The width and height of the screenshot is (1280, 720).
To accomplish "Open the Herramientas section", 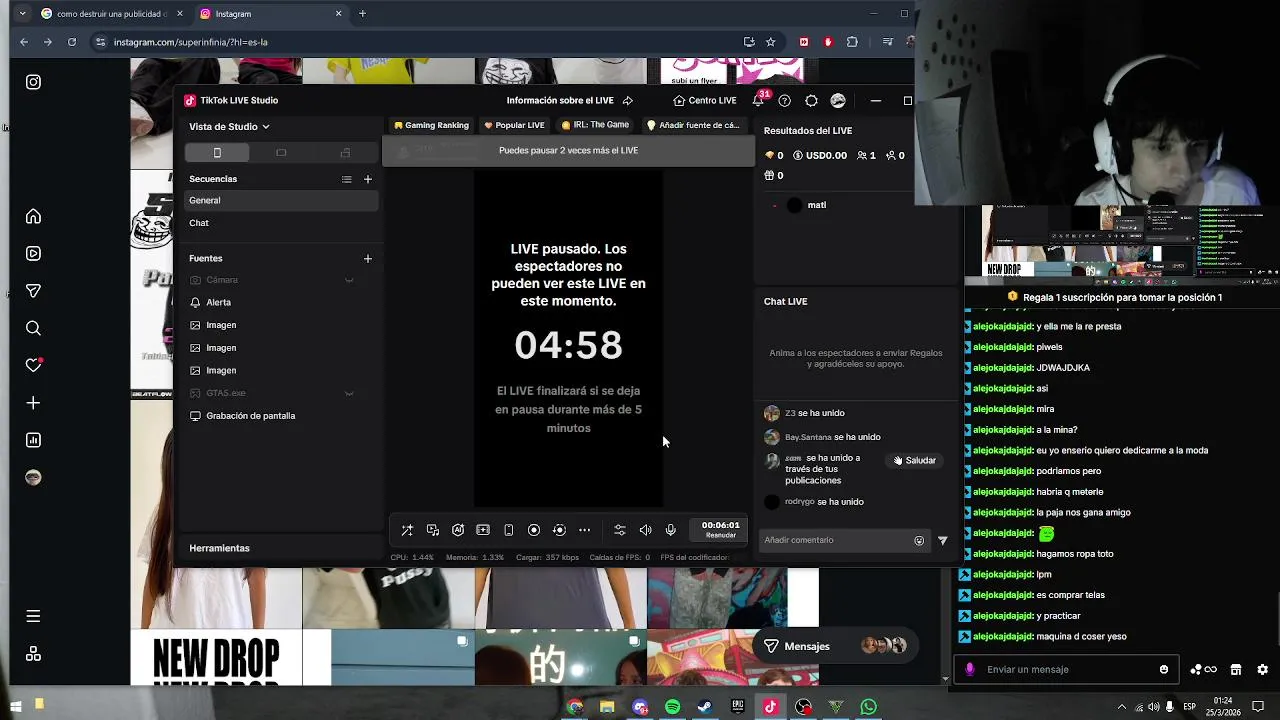I will pyautogui.click(x=219, y=548).
